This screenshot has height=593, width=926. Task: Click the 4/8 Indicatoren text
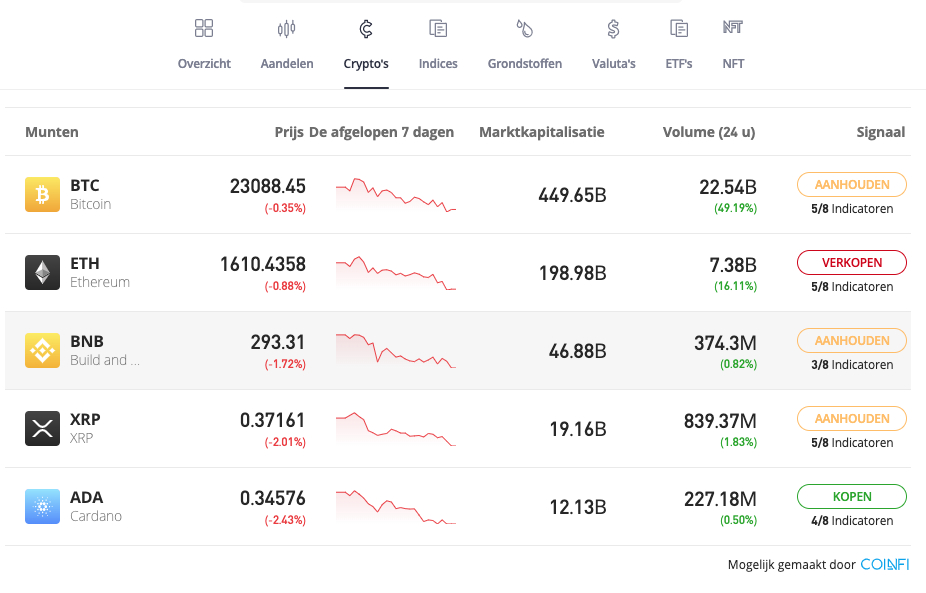pyautogui.click(x=852, y=520)
